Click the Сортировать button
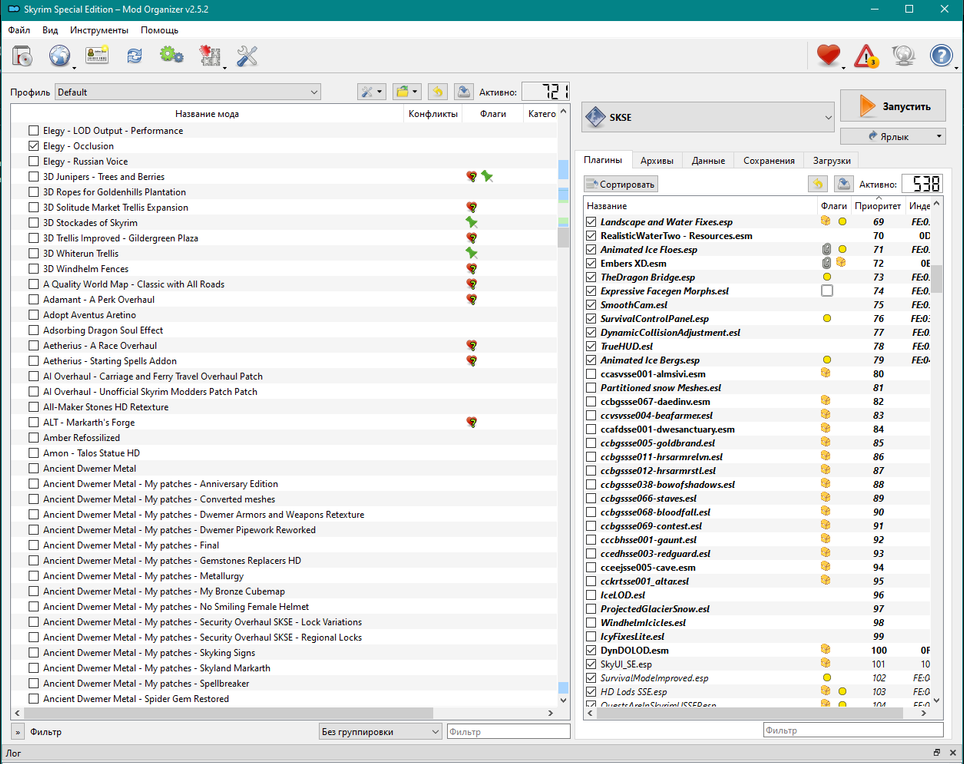The width and height of the screenshot is (964, 764). click(621, 184)
